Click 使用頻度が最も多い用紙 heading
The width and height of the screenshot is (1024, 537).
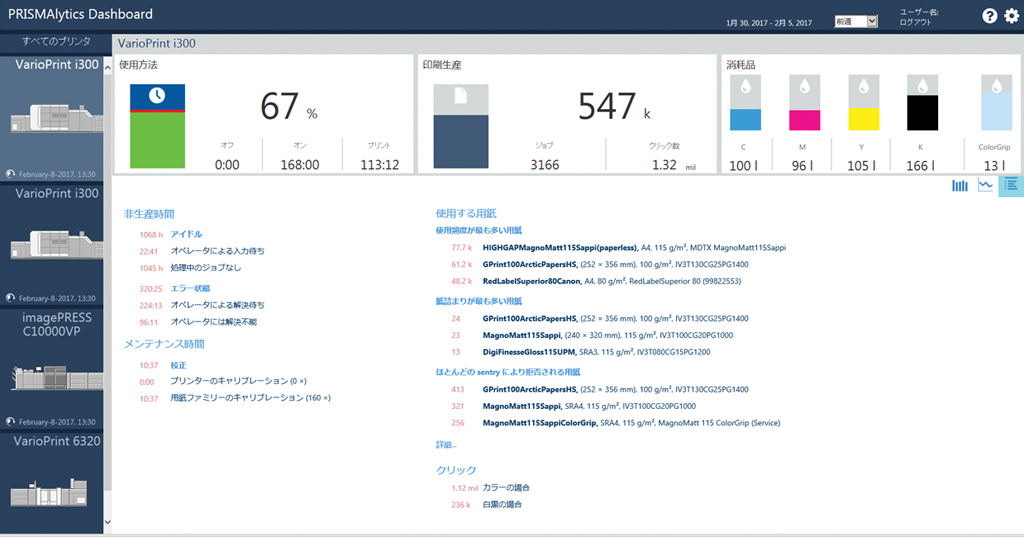click(479, 231)
